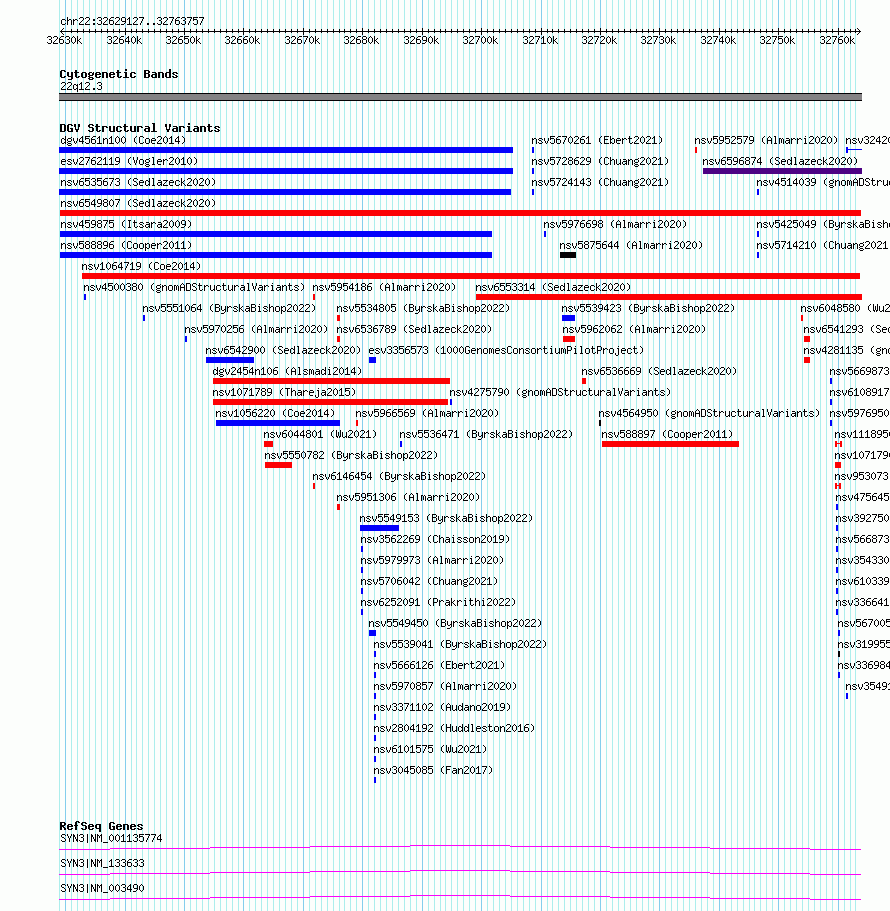The height and width of the screenshot is (911, 890).
Task: Click the black nsv5875644 variant bar
Action: coord(568,255)
